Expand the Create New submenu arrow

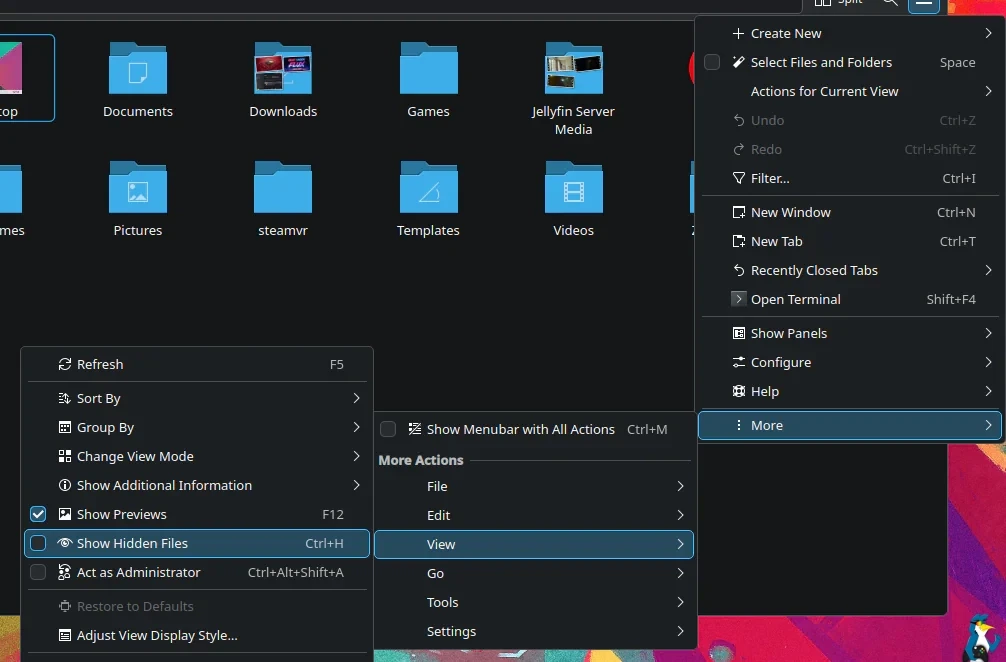(988, 33)
